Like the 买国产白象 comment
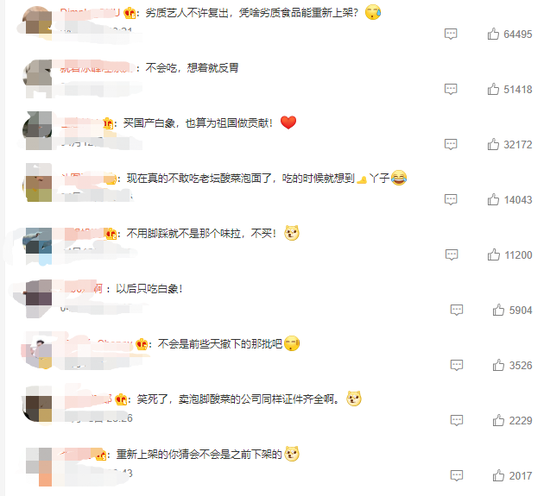550x496 pixels. [493, 144]
